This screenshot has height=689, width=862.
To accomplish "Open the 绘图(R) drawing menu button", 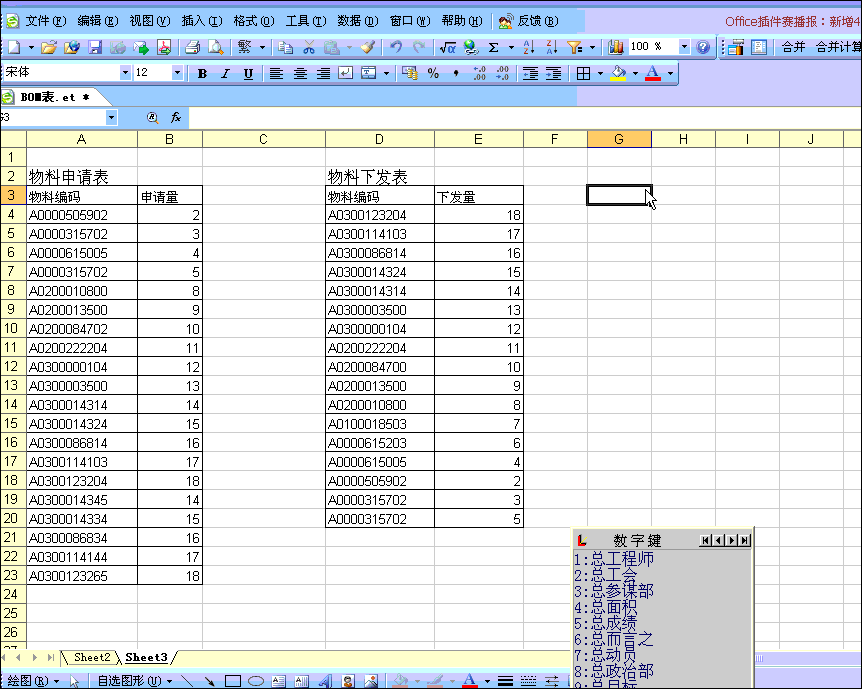I will [32, 681].
